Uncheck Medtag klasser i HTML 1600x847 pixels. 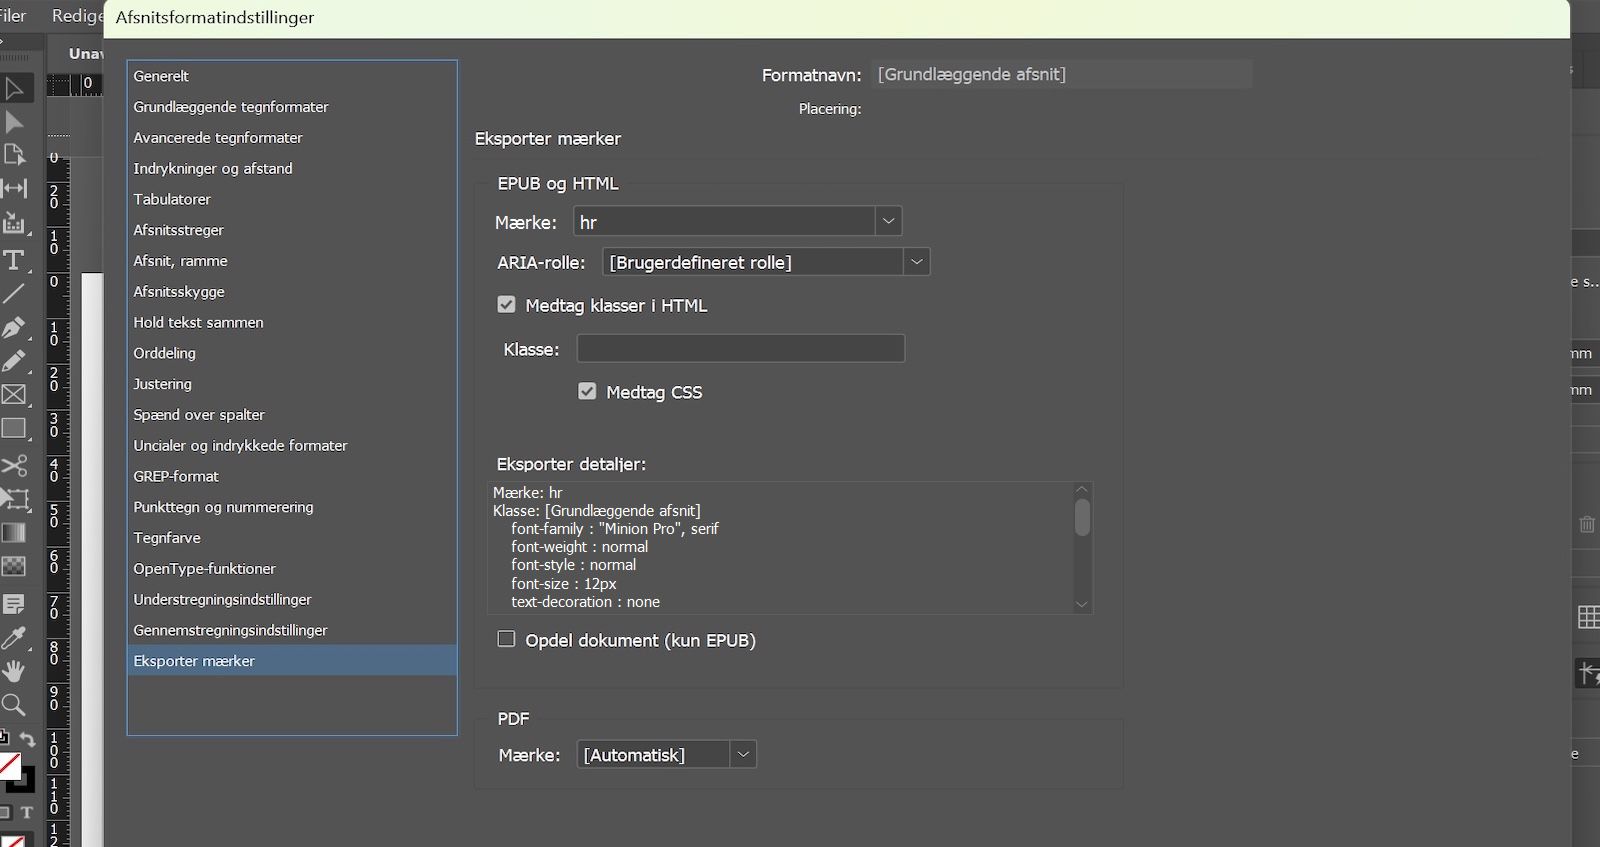click(x=507, y=305)
